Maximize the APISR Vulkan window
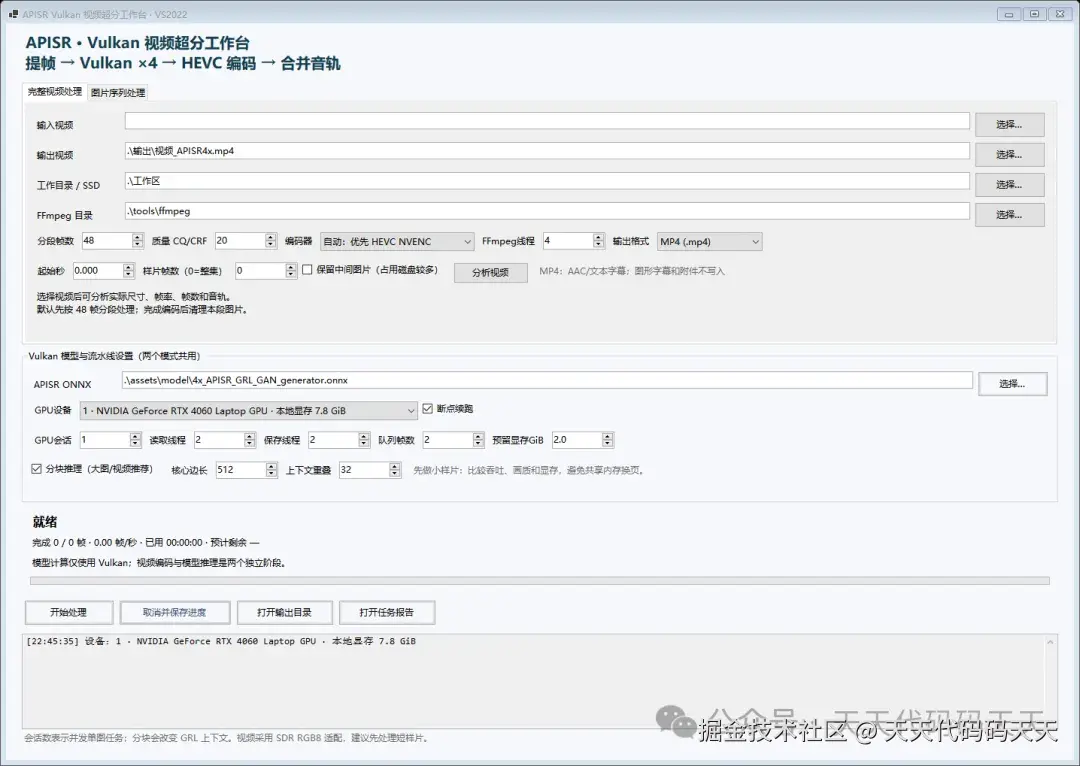 [1035, 14]
